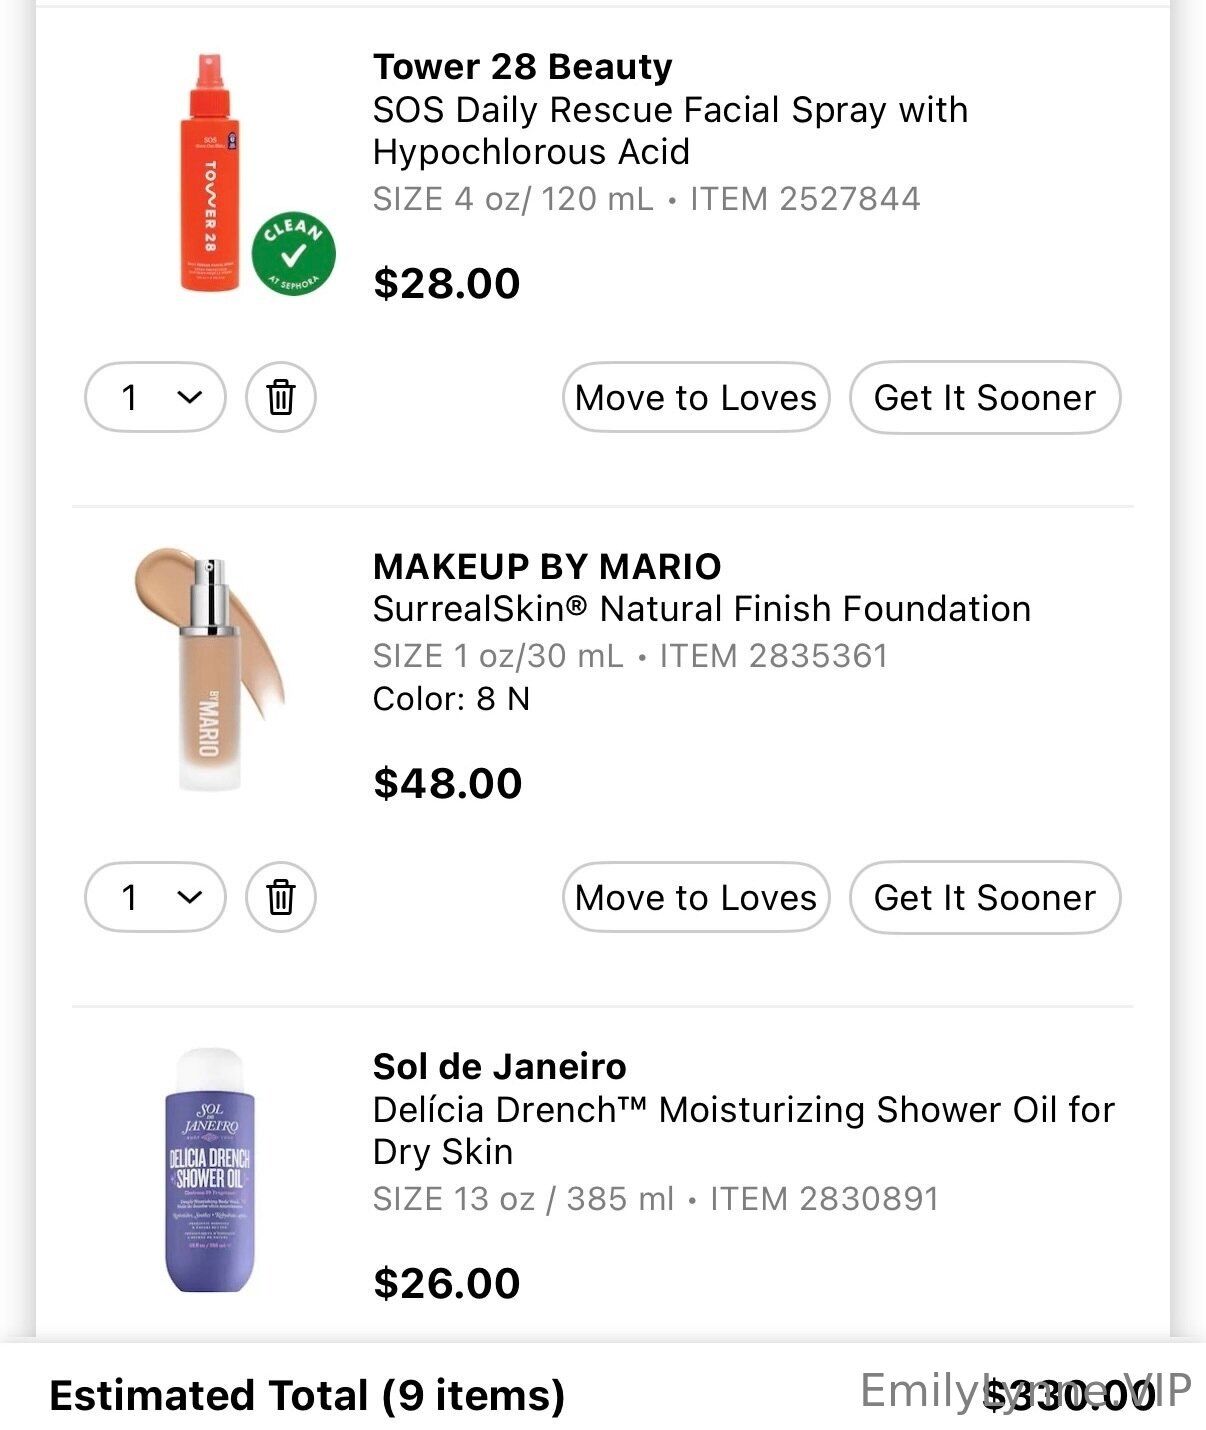Expand quantity selector for SurrealSkin foundation

155,897
